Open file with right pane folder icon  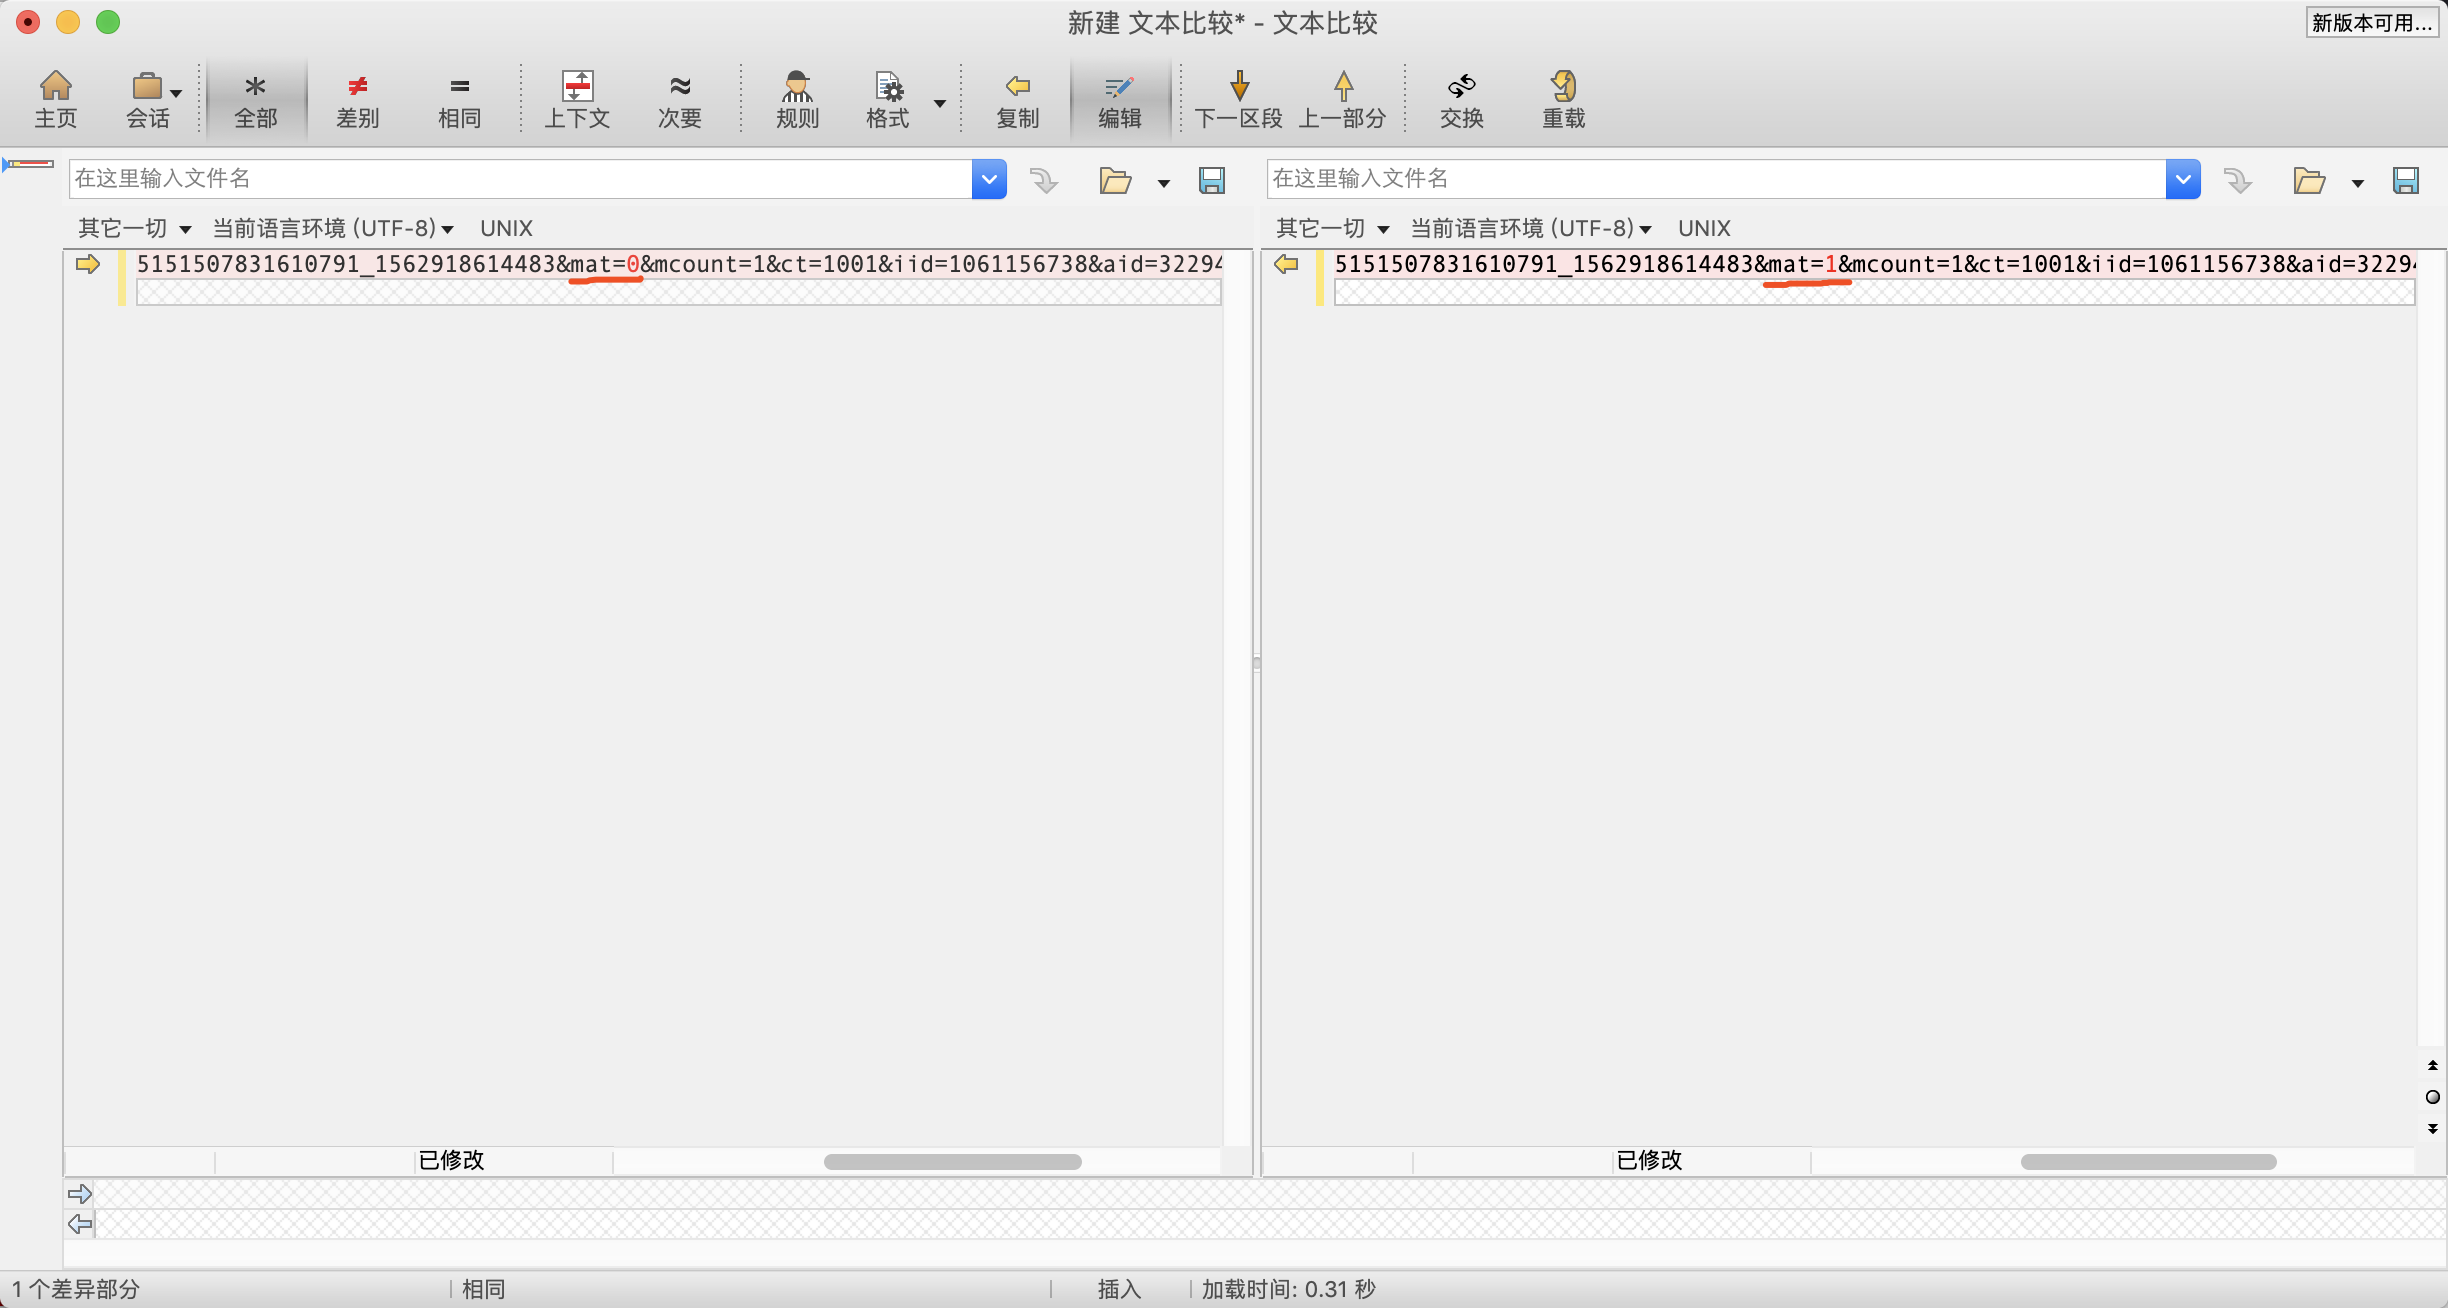click(2309, 180)
